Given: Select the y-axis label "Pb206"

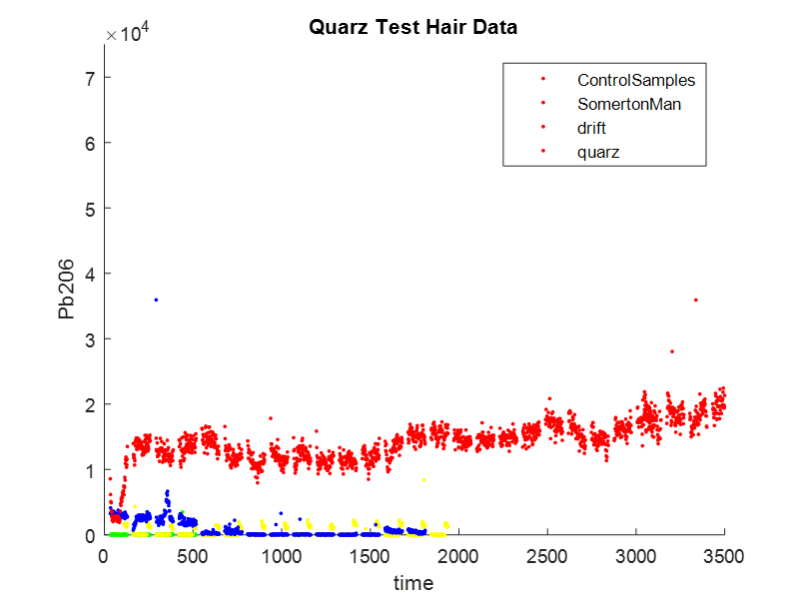Looking at the screenshot, I should 67,289.
